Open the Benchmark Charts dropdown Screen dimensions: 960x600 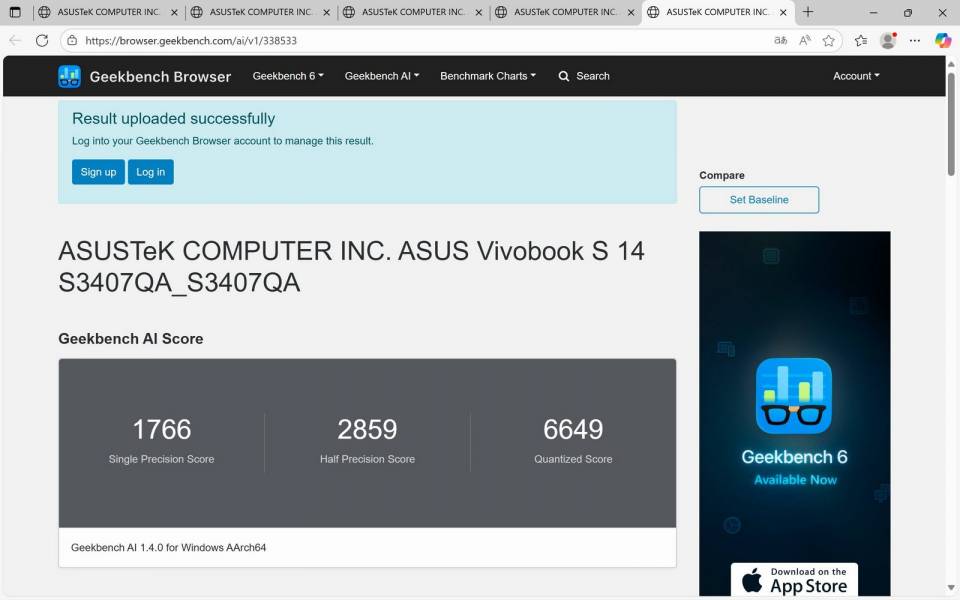tap(487, 76)
